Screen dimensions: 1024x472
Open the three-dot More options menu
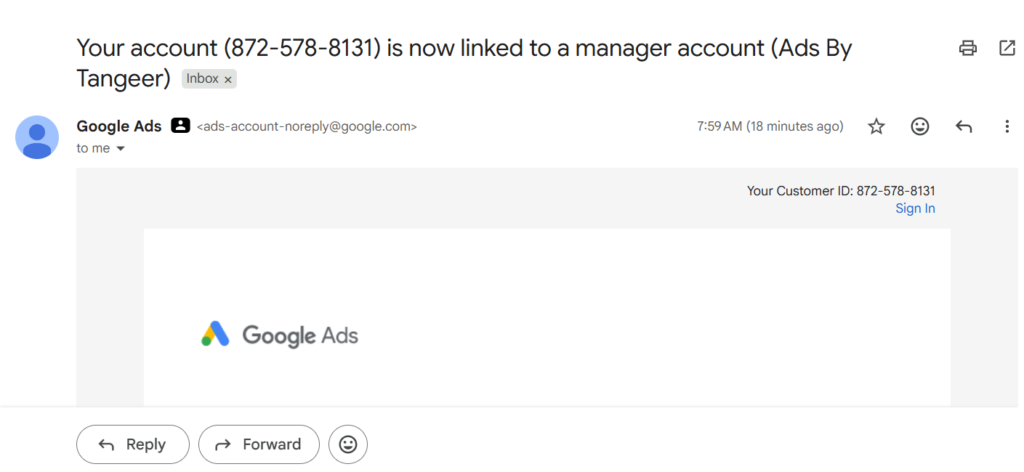click(x=1007, y=127)
